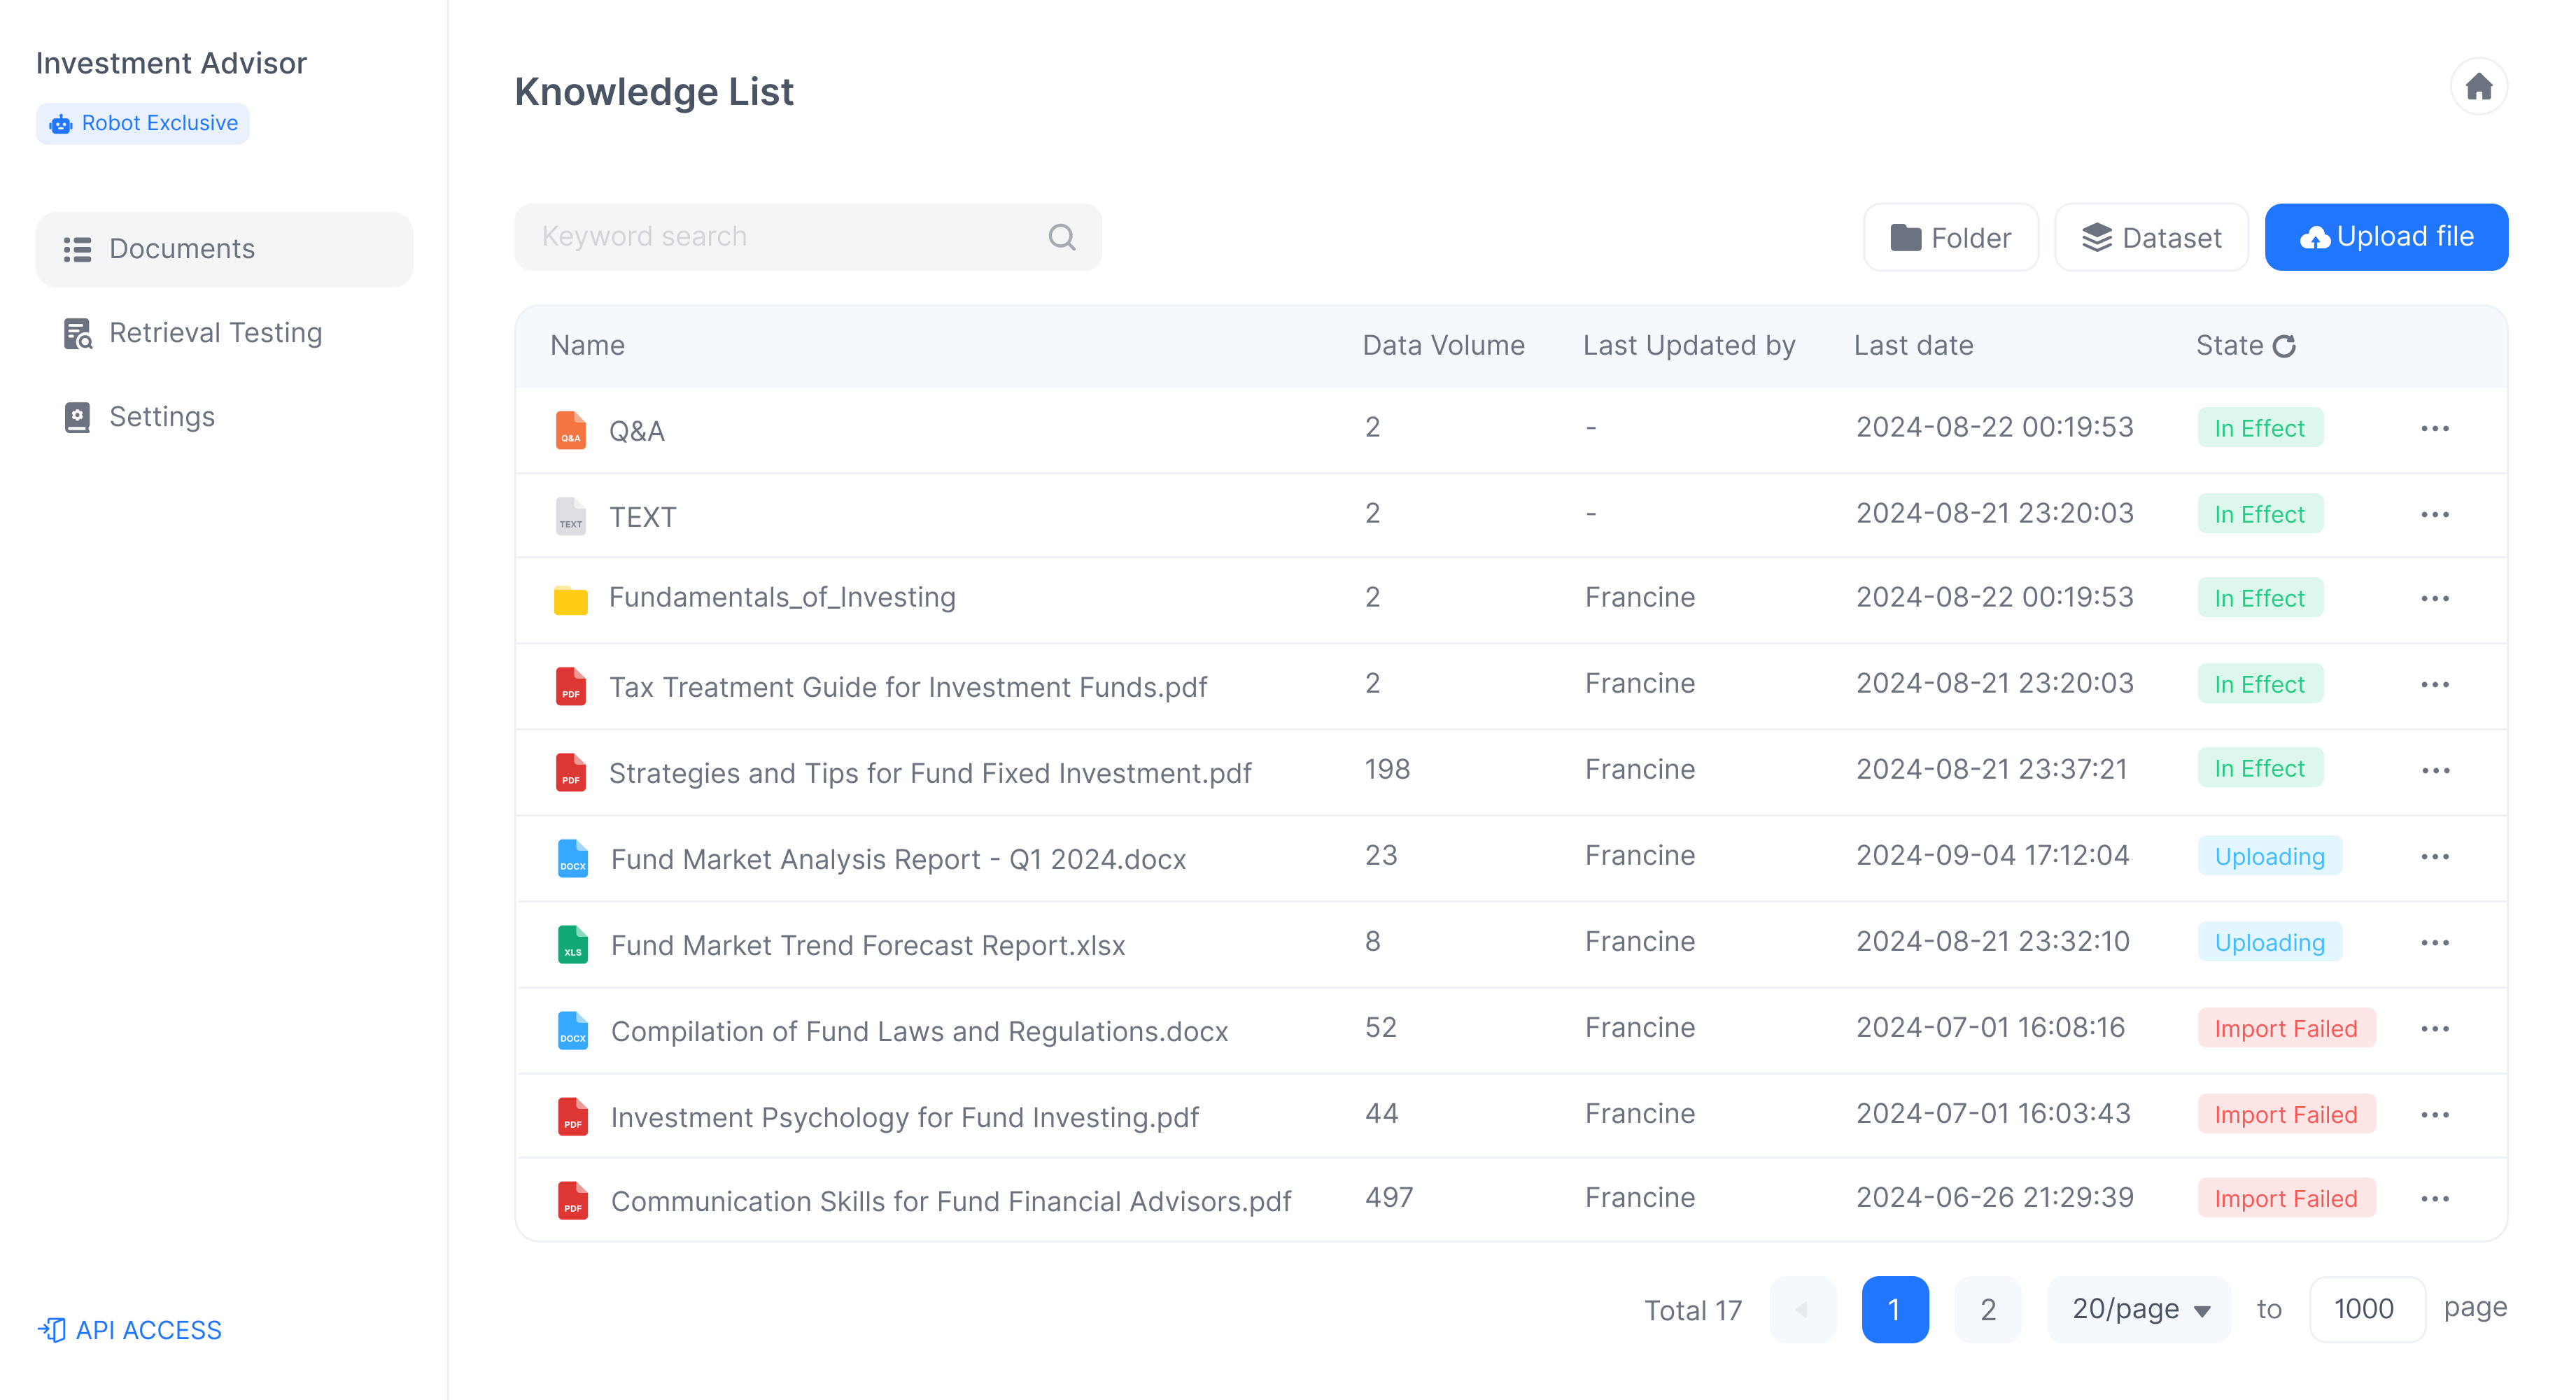Click the Q&A file icon

point(571,430)
